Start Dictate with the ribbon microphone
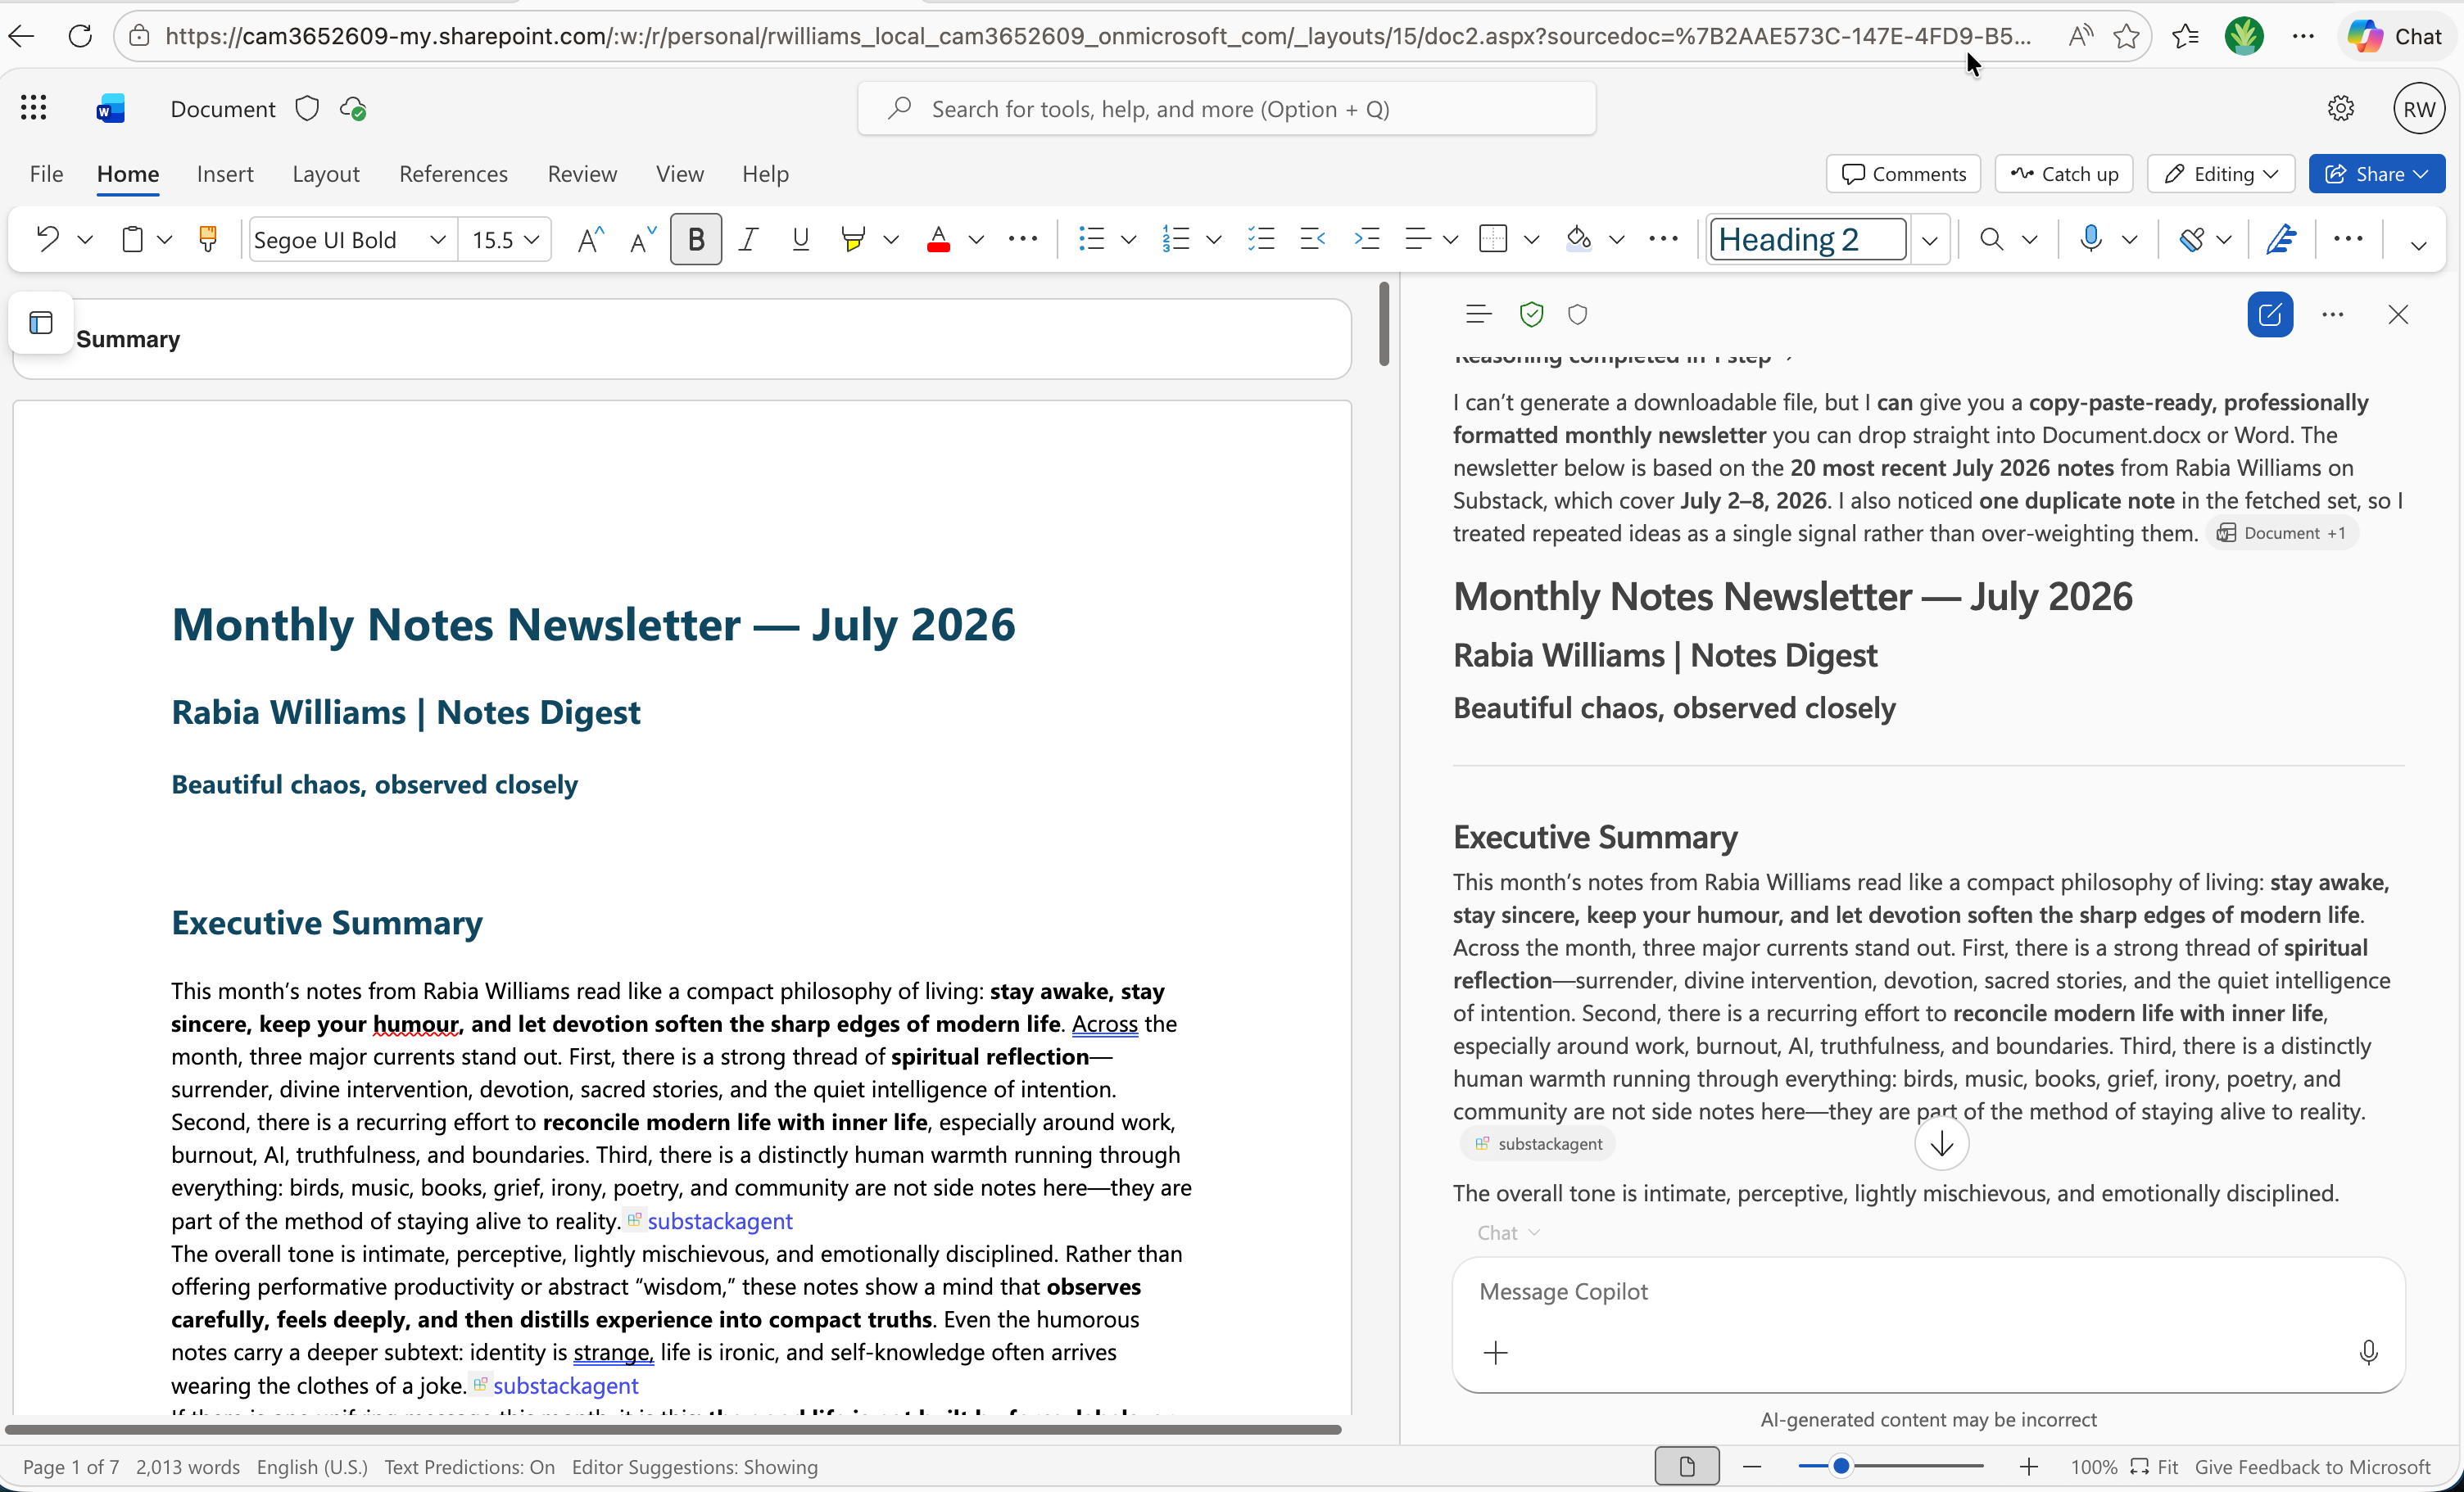 click(2090, 239)
